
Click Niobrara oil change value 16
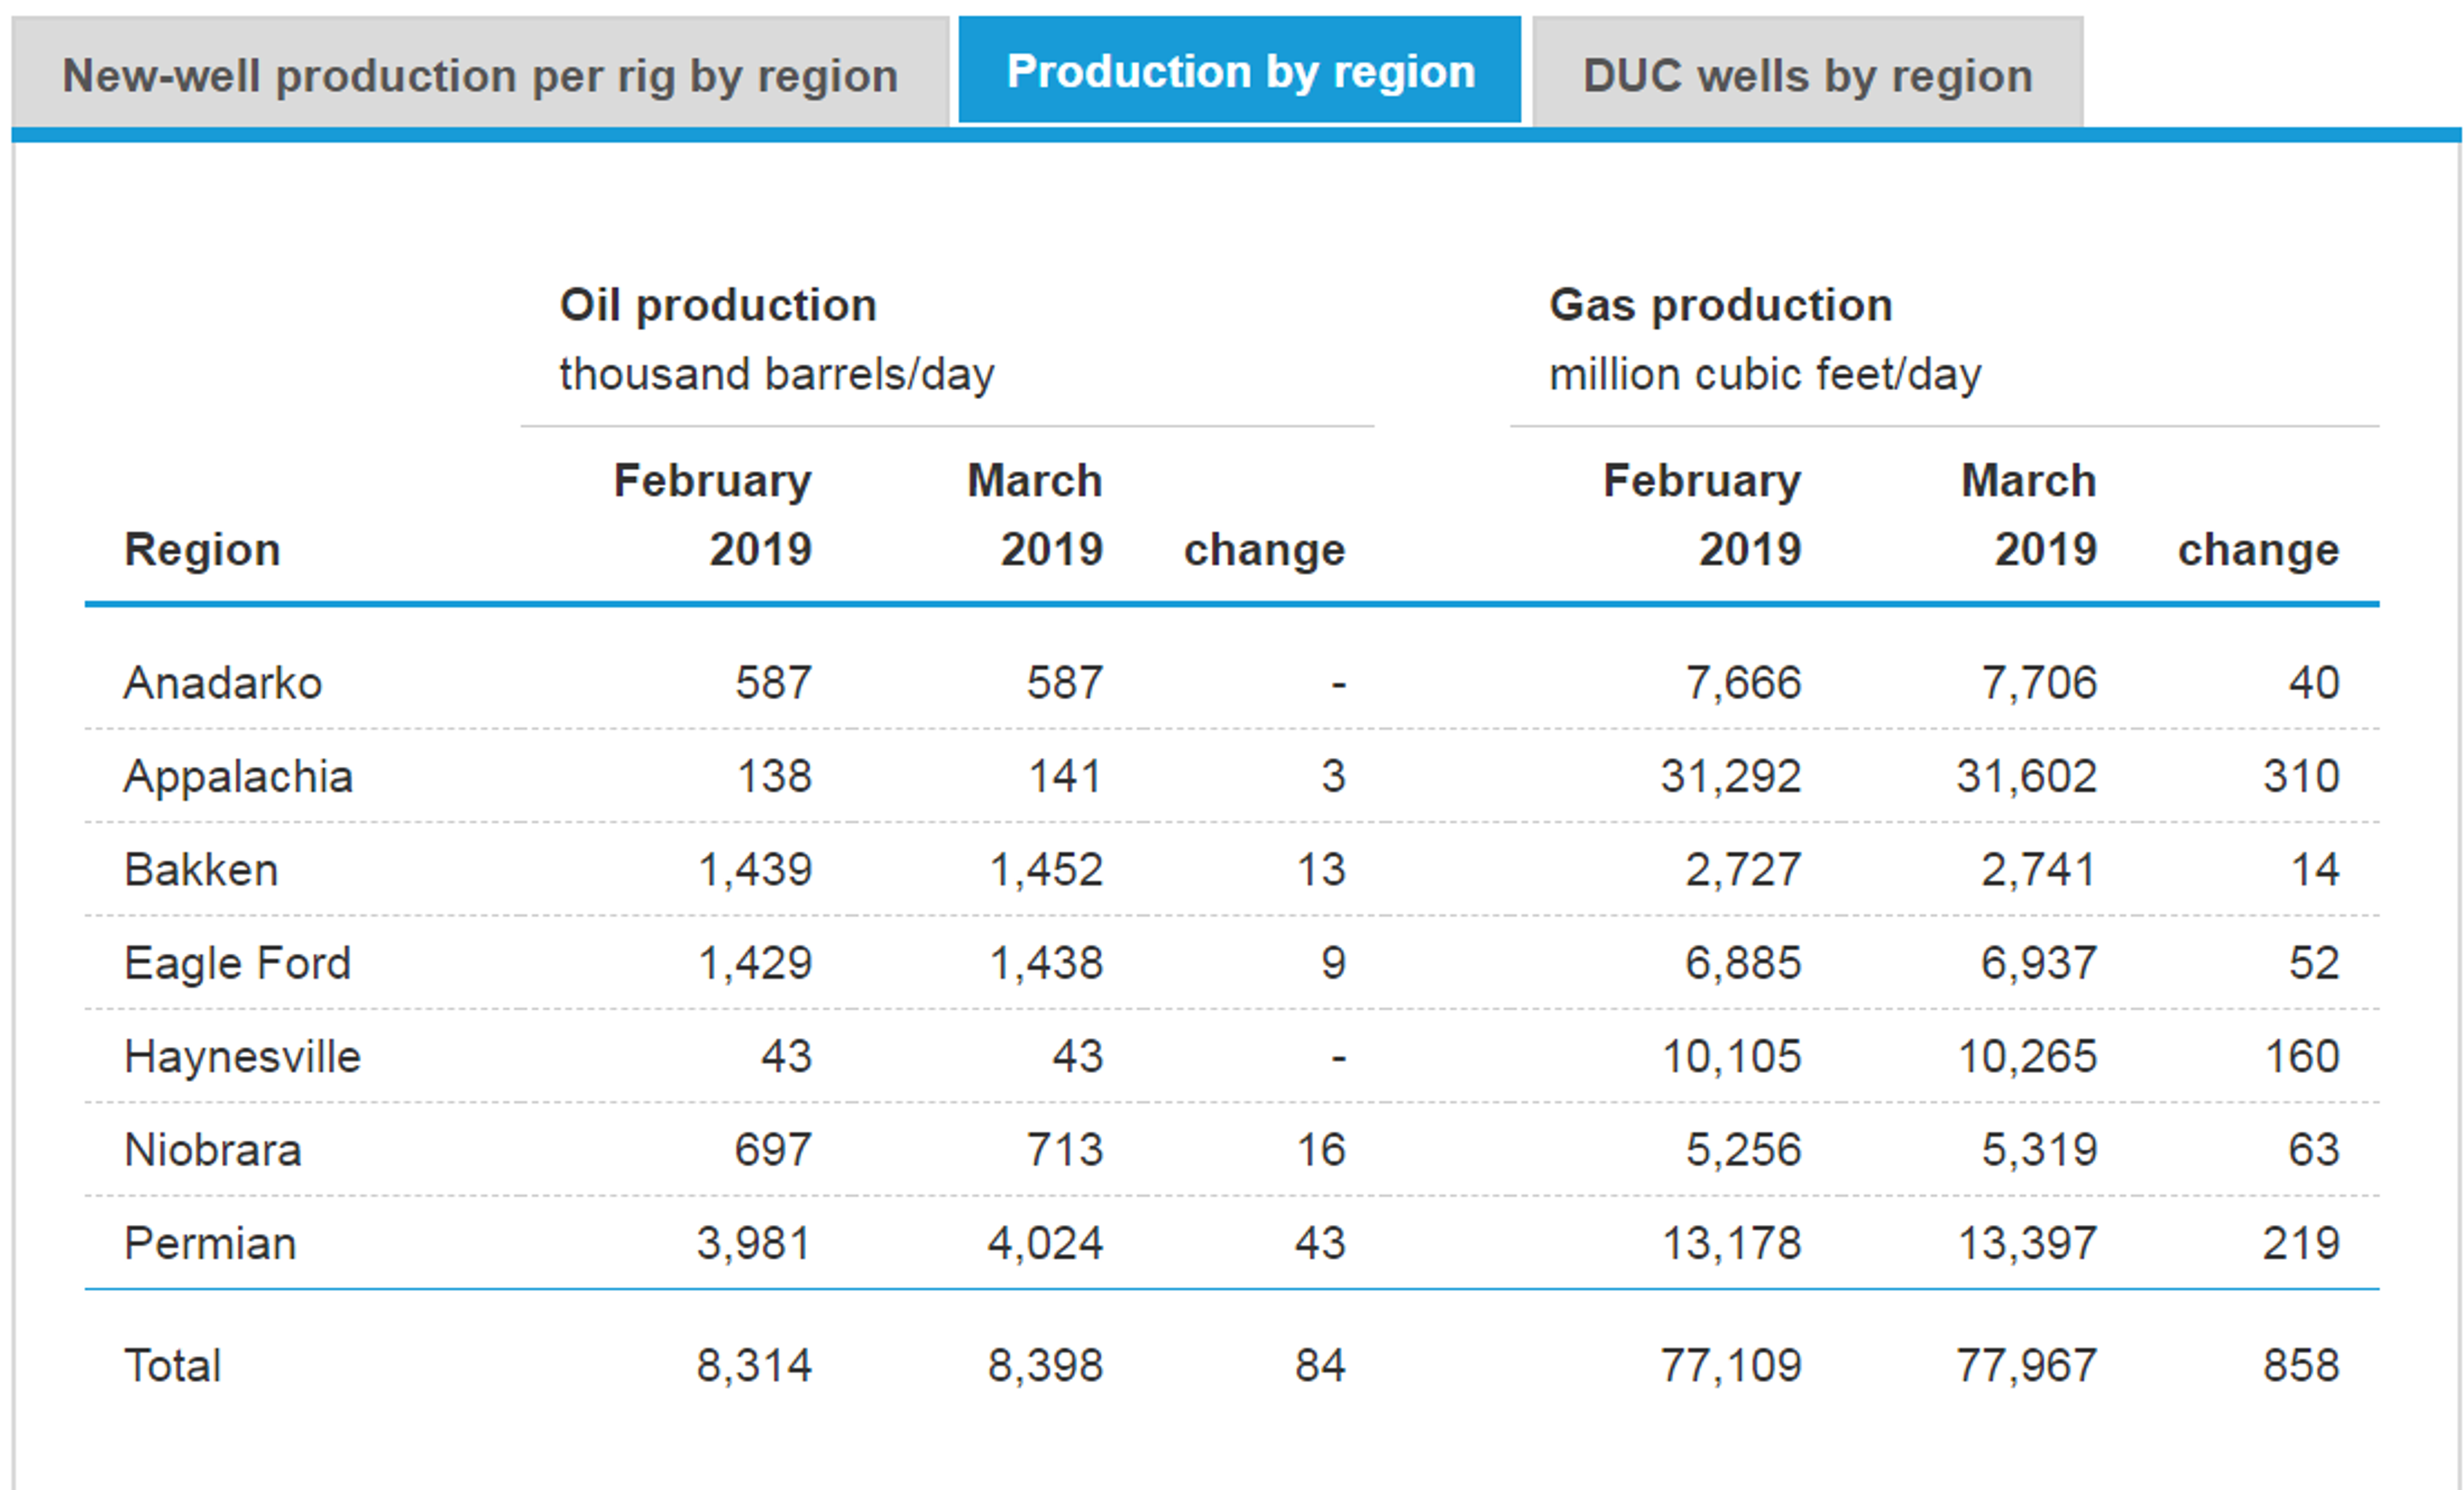coord(1321,1150)
